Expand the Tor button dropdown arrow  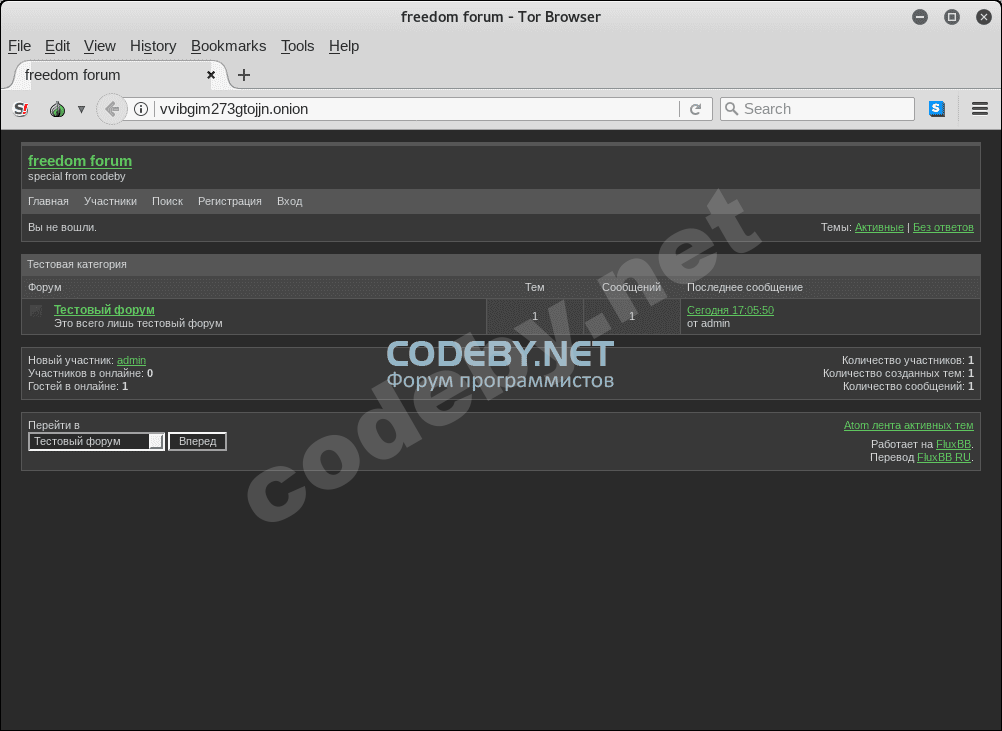point(81,109)
